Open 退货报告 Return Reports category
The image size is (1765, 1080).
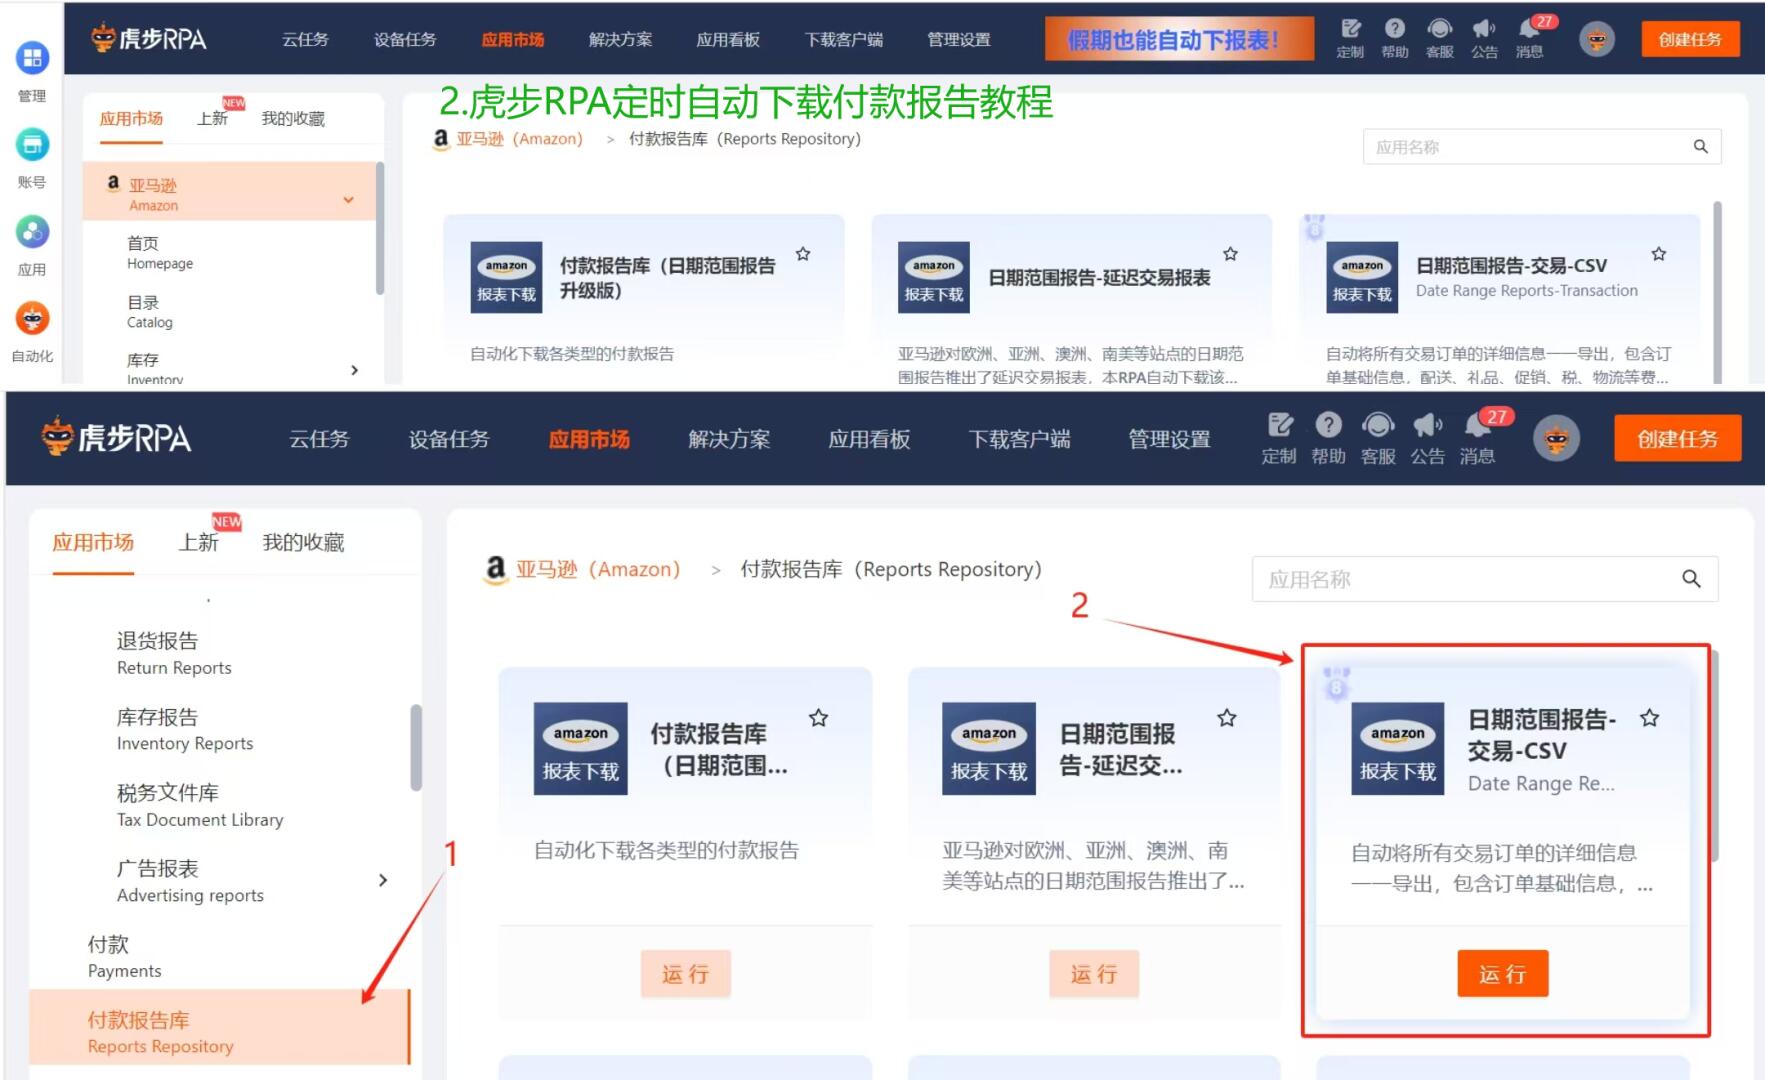pos(174,653)
